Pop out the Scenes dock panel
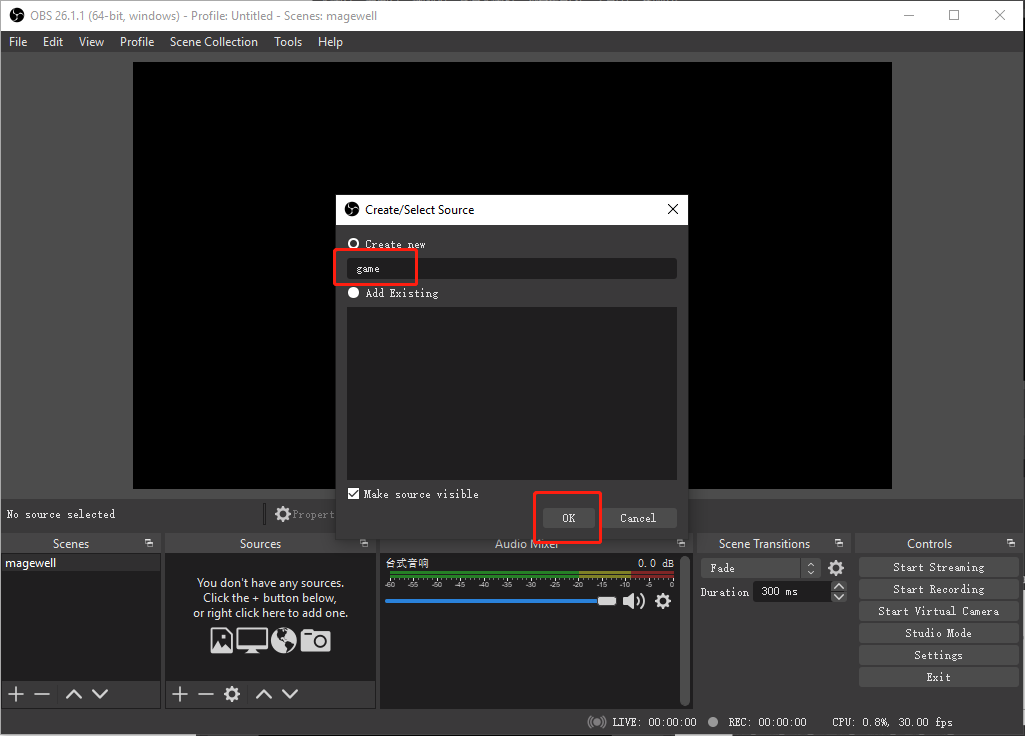Screen dimensions: 1025x736 point(149,543)
